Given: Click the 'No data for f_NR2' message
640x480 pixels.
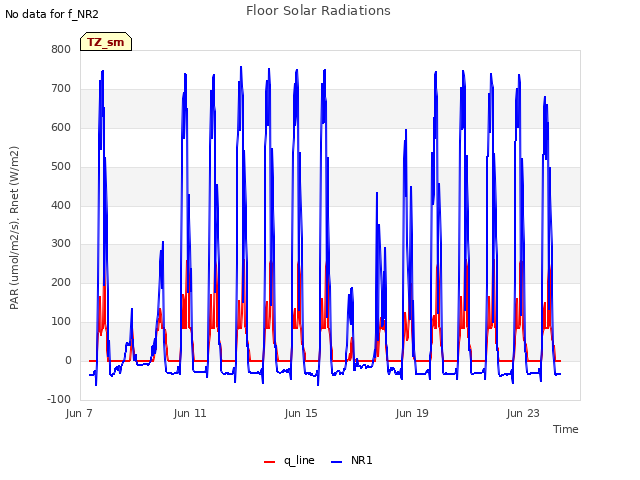Looking at the screenshot, I should pos(52,15).
